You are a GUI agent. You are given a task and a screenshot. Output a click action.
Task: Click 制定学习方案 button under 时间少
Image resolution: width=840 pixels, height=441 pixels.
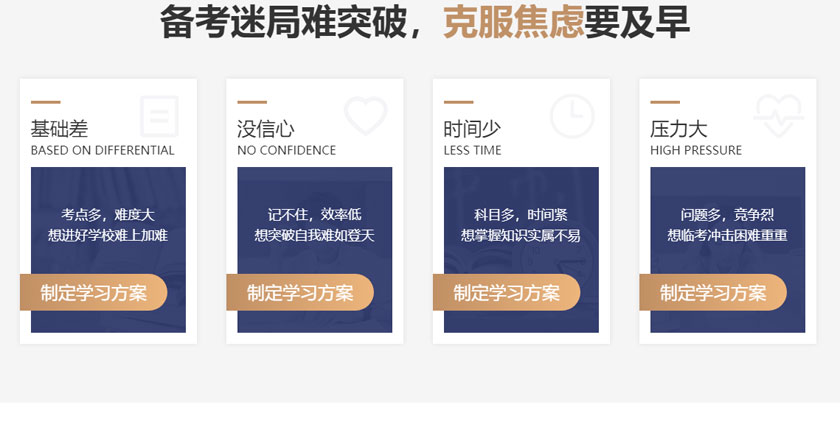(507, 293)
